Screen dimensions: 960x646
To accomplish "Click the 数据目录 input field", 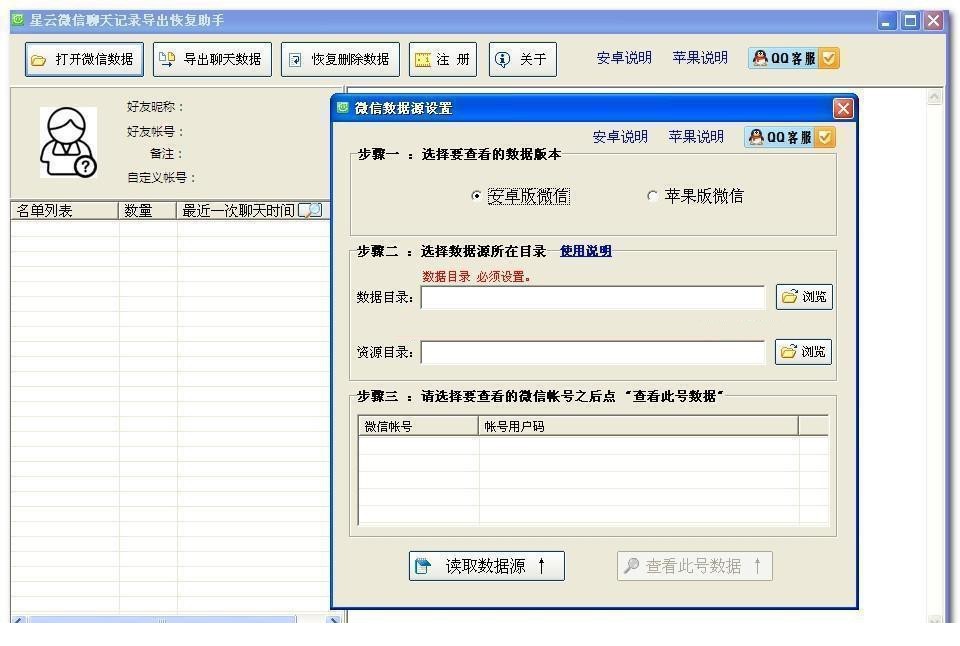I will (x=593, y=298).
